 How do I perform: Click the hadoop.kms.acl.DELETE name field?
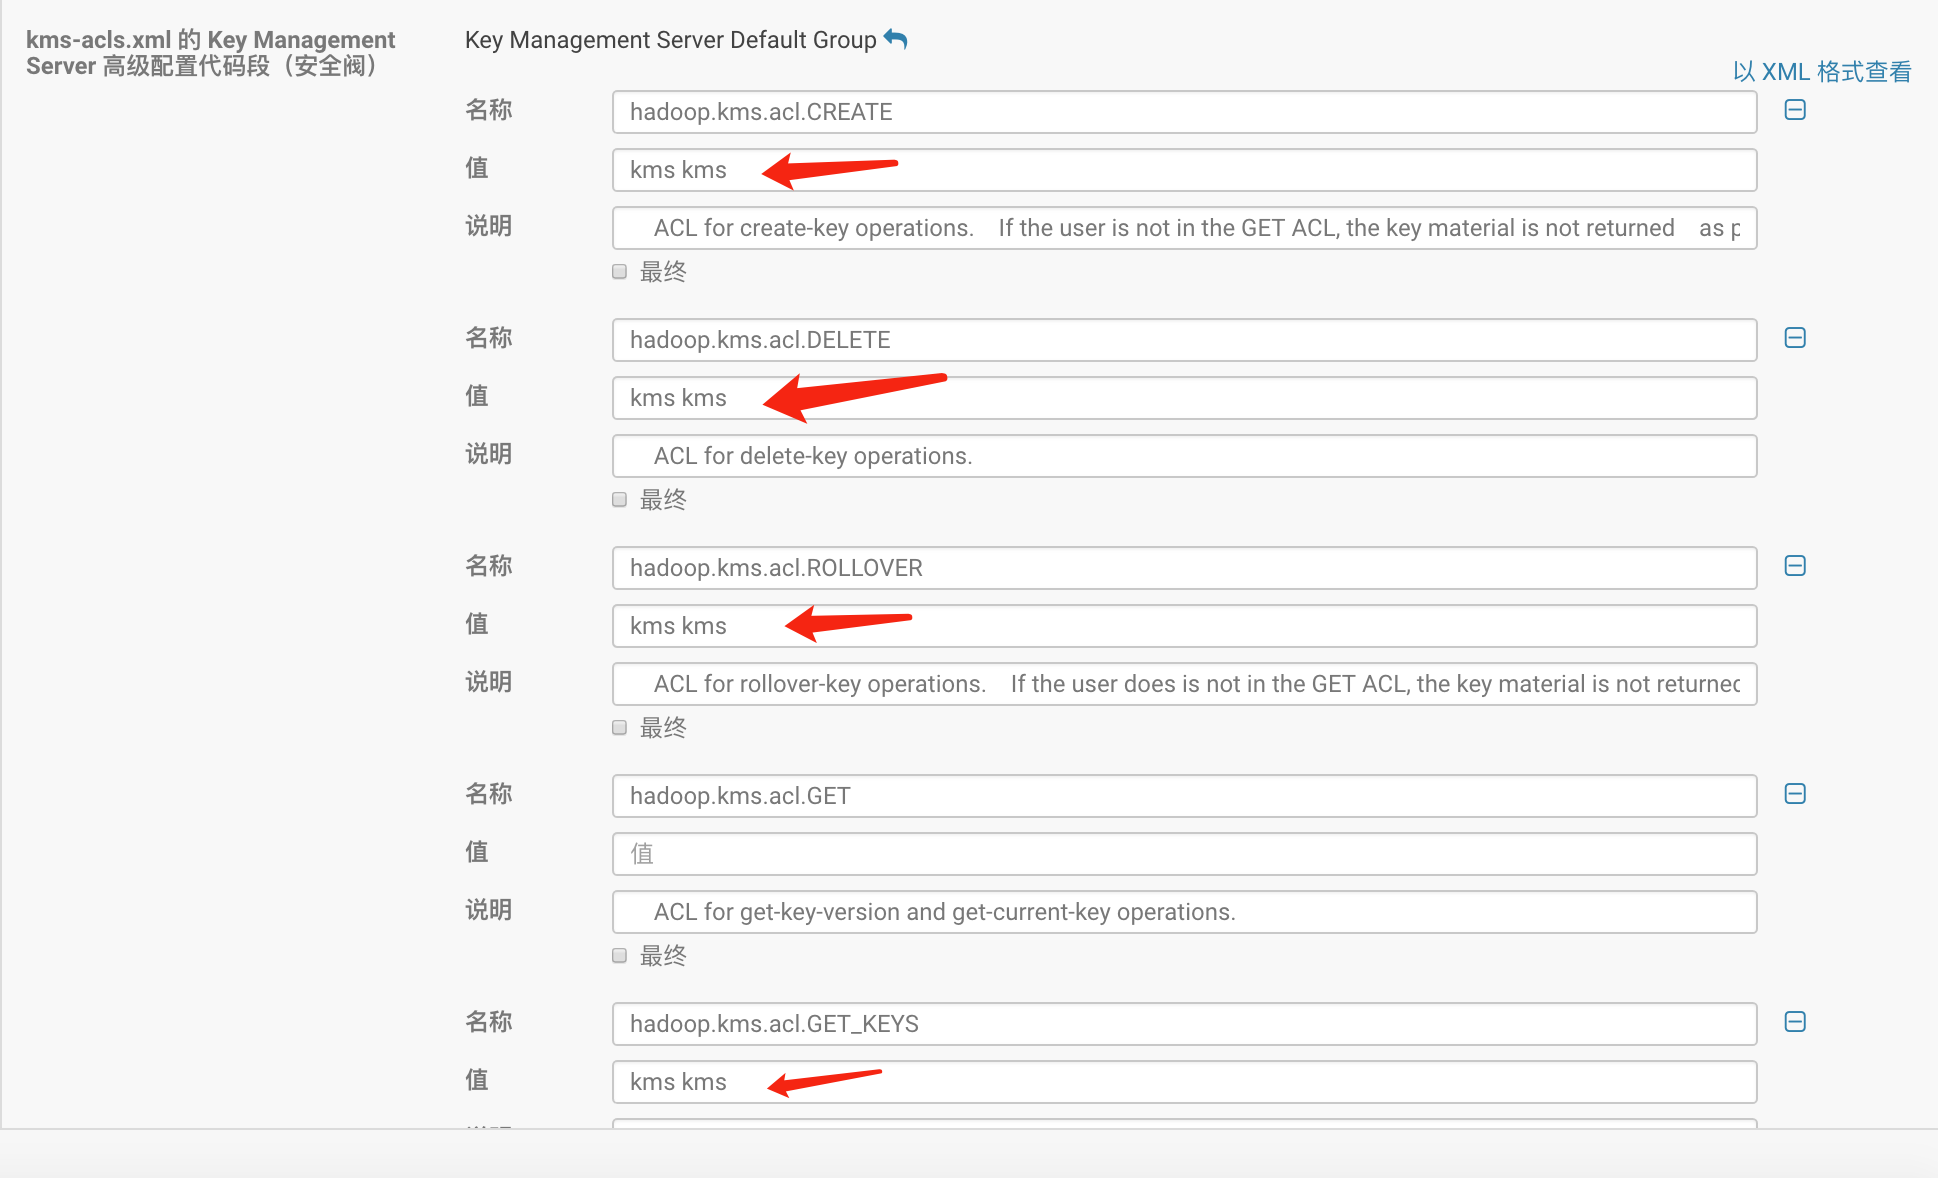pyautogui.click(x=1184, y=340)
